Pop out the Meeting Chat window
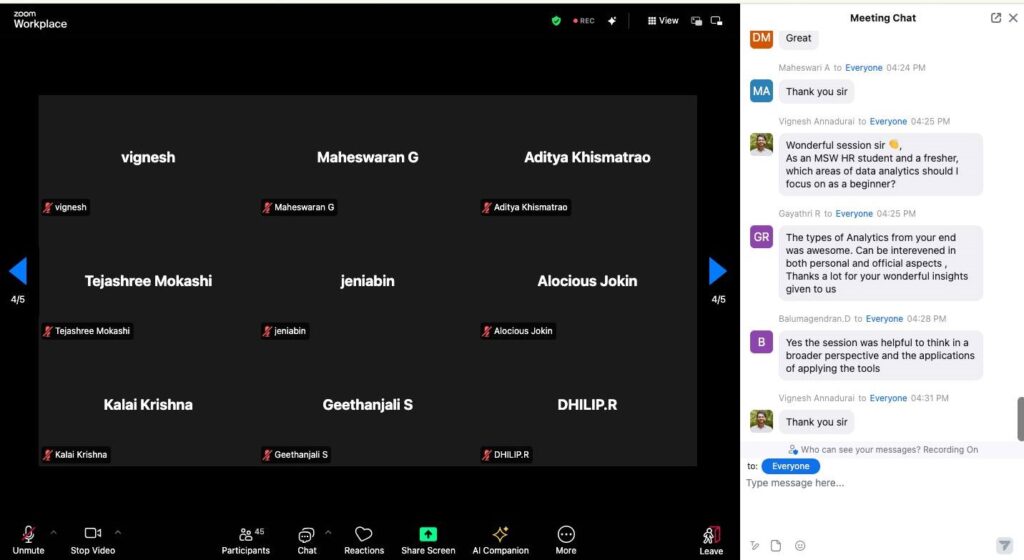This screenshot has height=560, width=1024. (x=996, y=18)
